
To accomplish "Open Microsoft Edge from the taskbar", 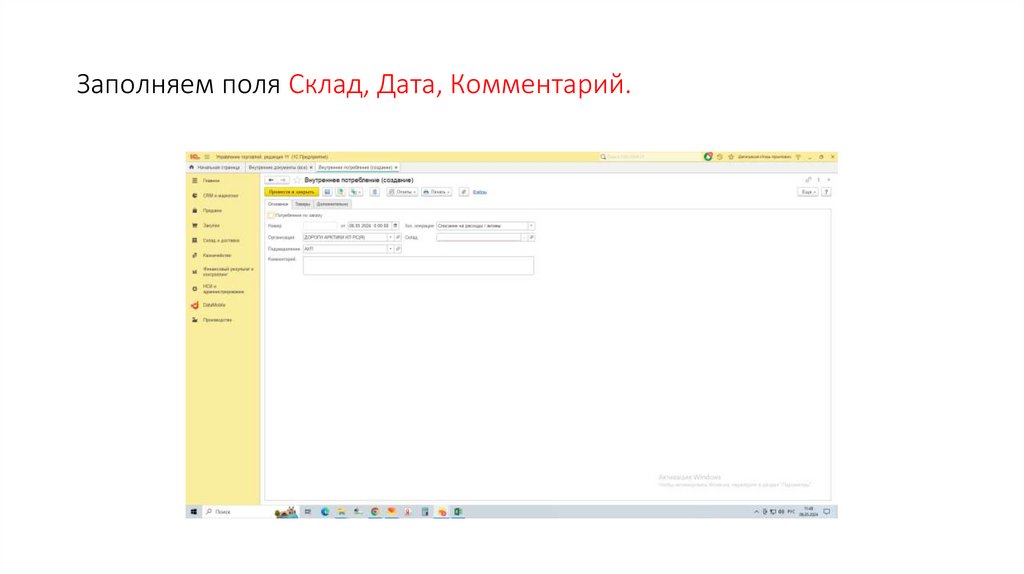I will 325,512.
